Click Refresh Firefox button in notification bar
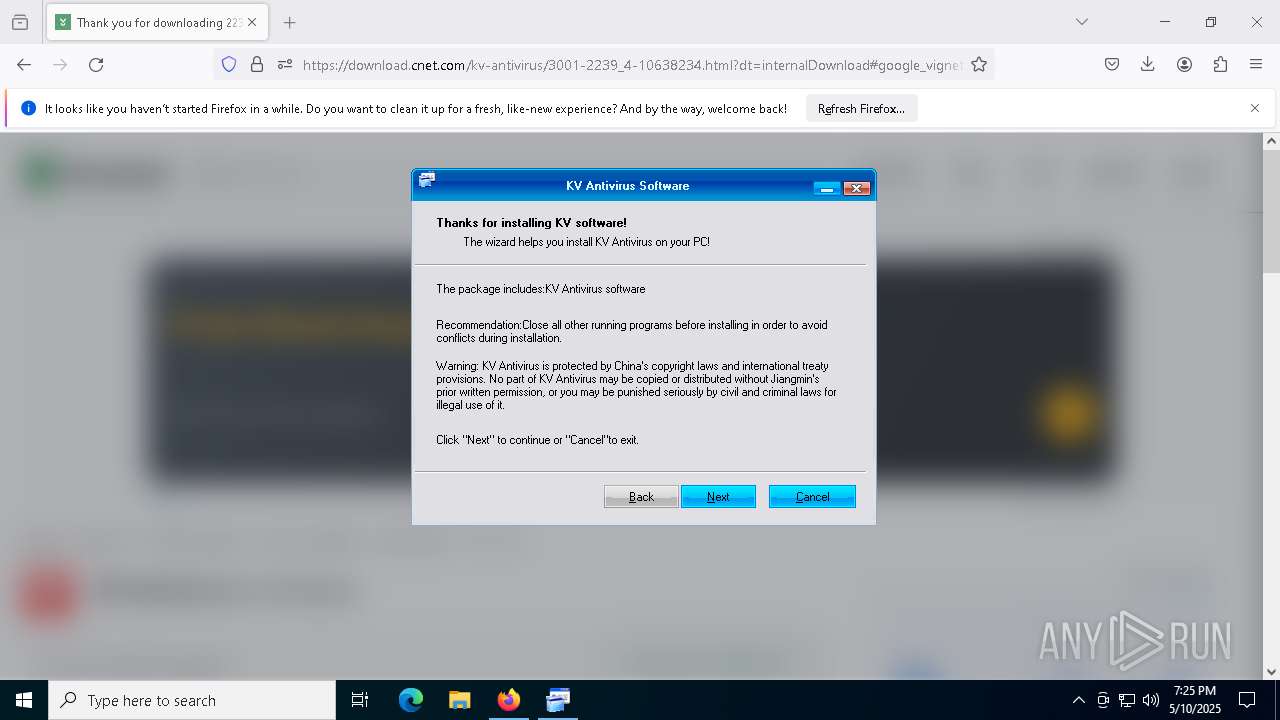This screenshot has height=720, width=1280. coord(861,109)
